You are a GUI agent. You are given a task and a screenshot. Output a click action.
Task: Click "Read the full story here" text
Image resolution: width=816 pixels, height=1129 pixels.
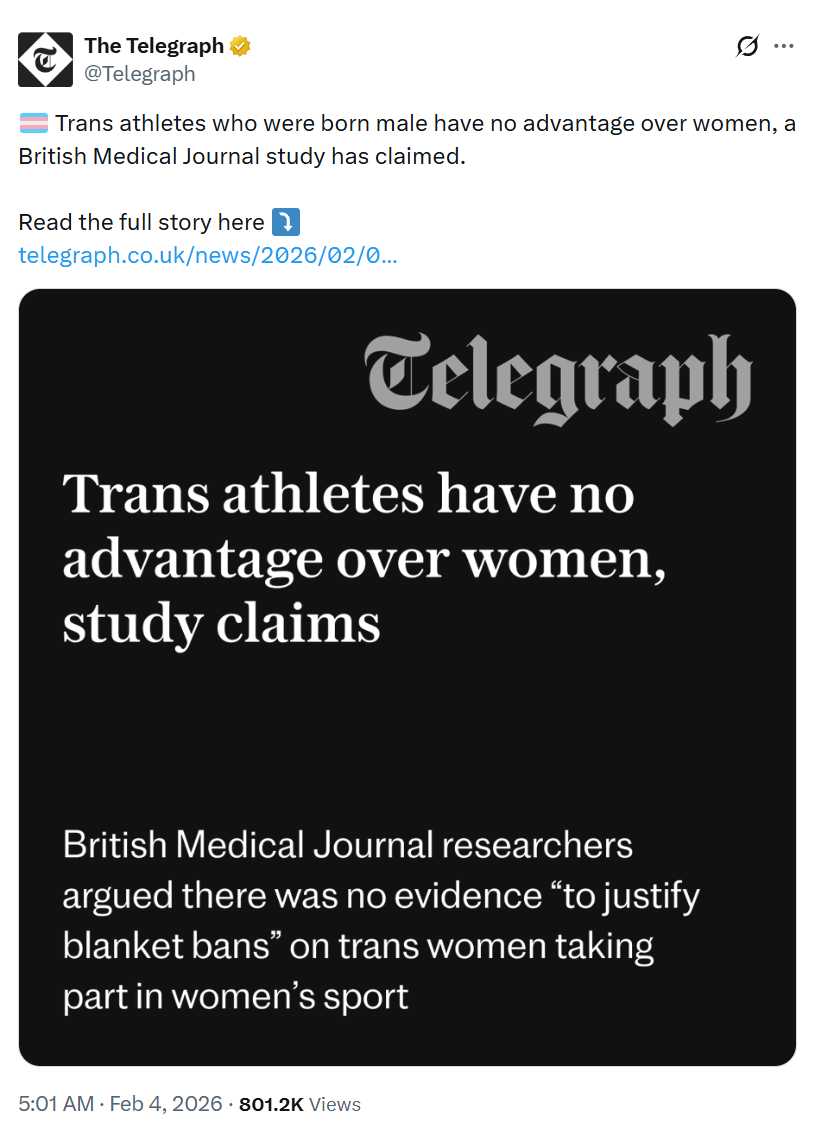coord(141,222)
